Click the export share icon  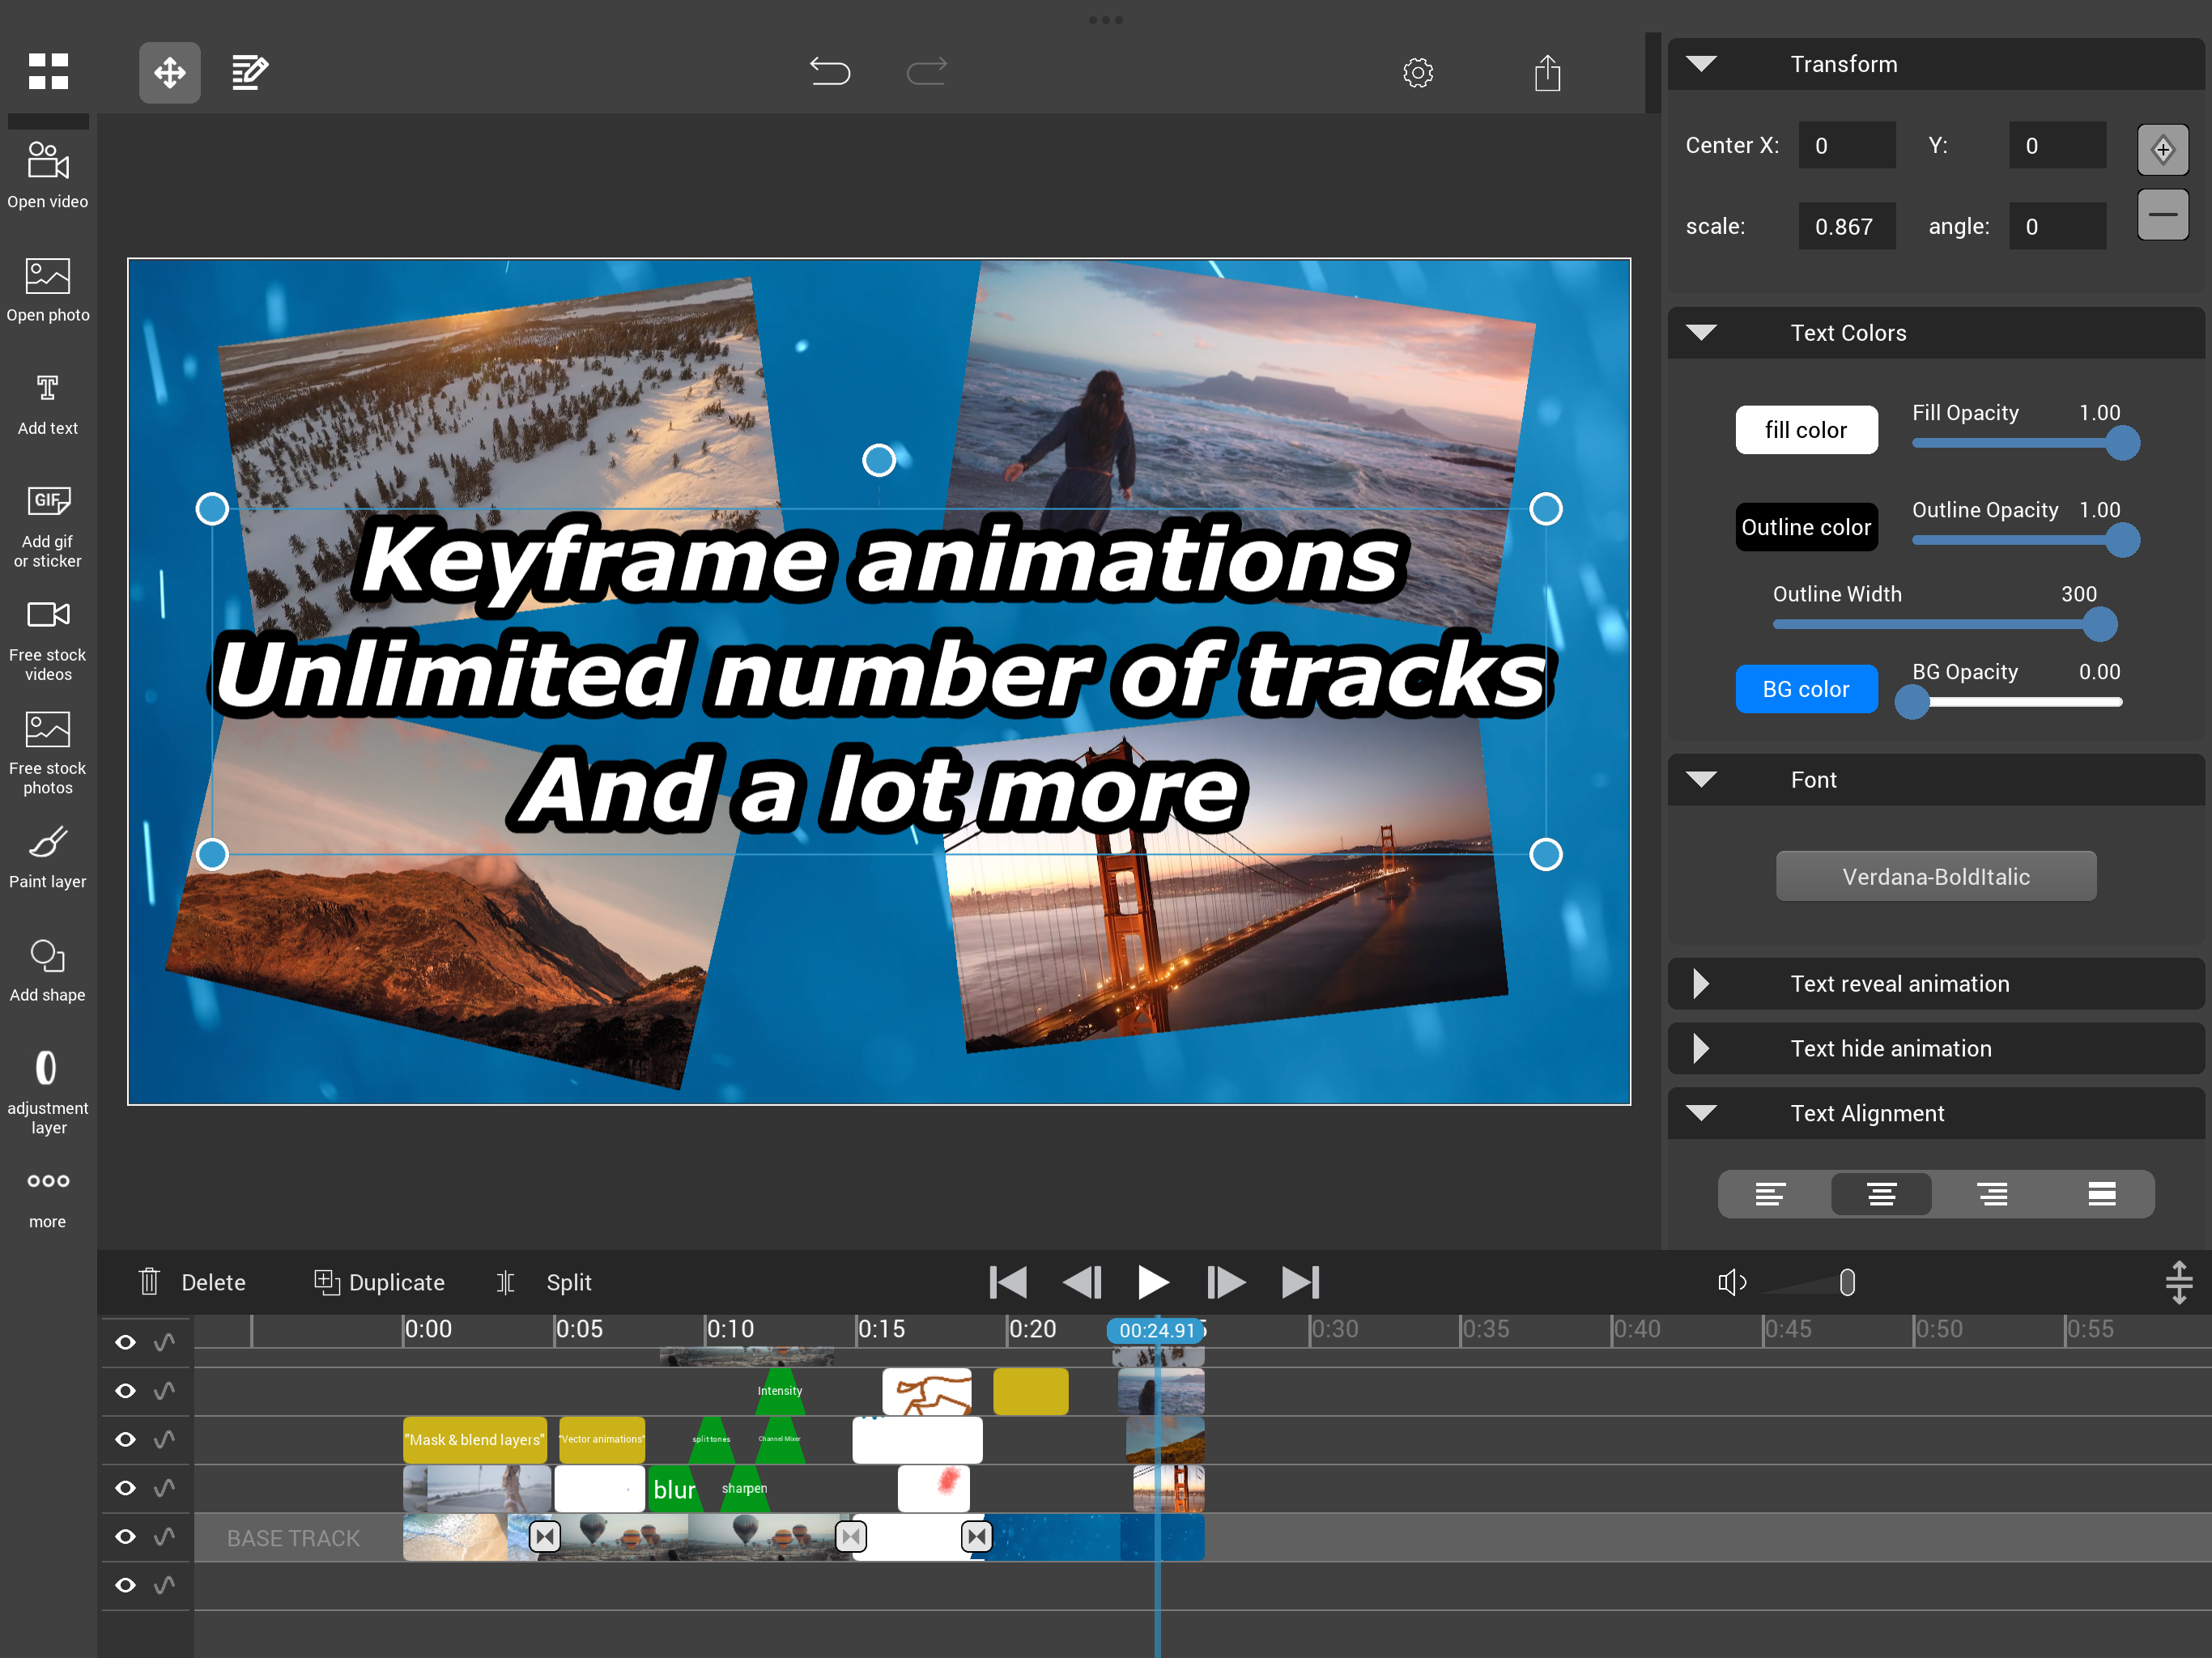1547,72
